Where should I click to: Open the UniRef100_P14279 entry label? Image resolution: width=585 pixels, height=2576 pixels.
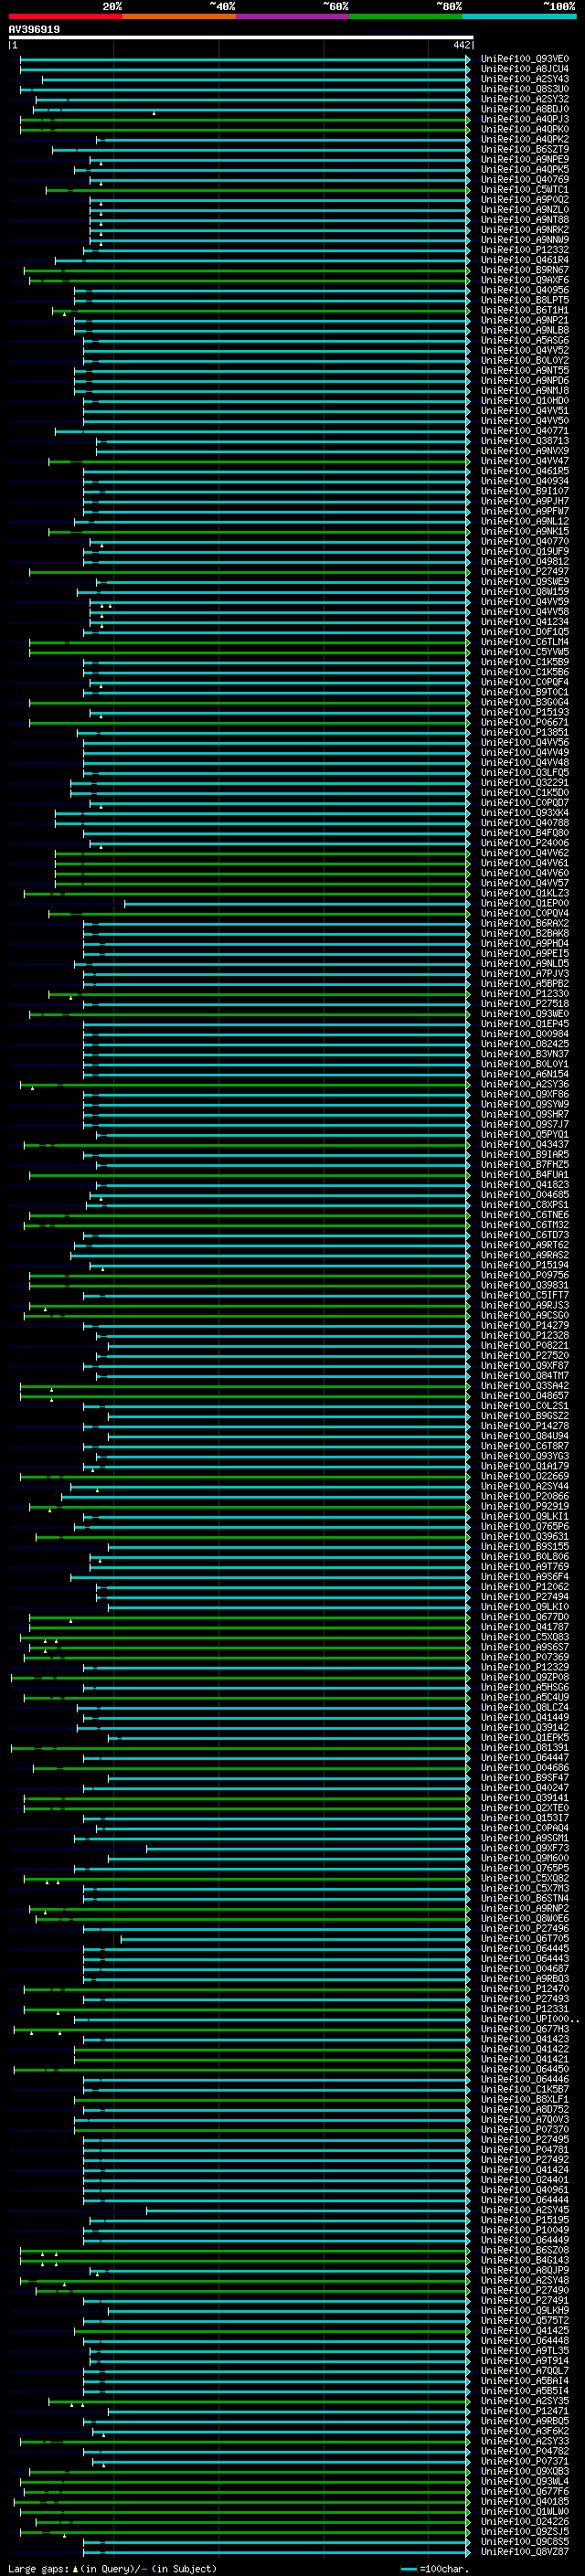click(x=524, y=1326)
